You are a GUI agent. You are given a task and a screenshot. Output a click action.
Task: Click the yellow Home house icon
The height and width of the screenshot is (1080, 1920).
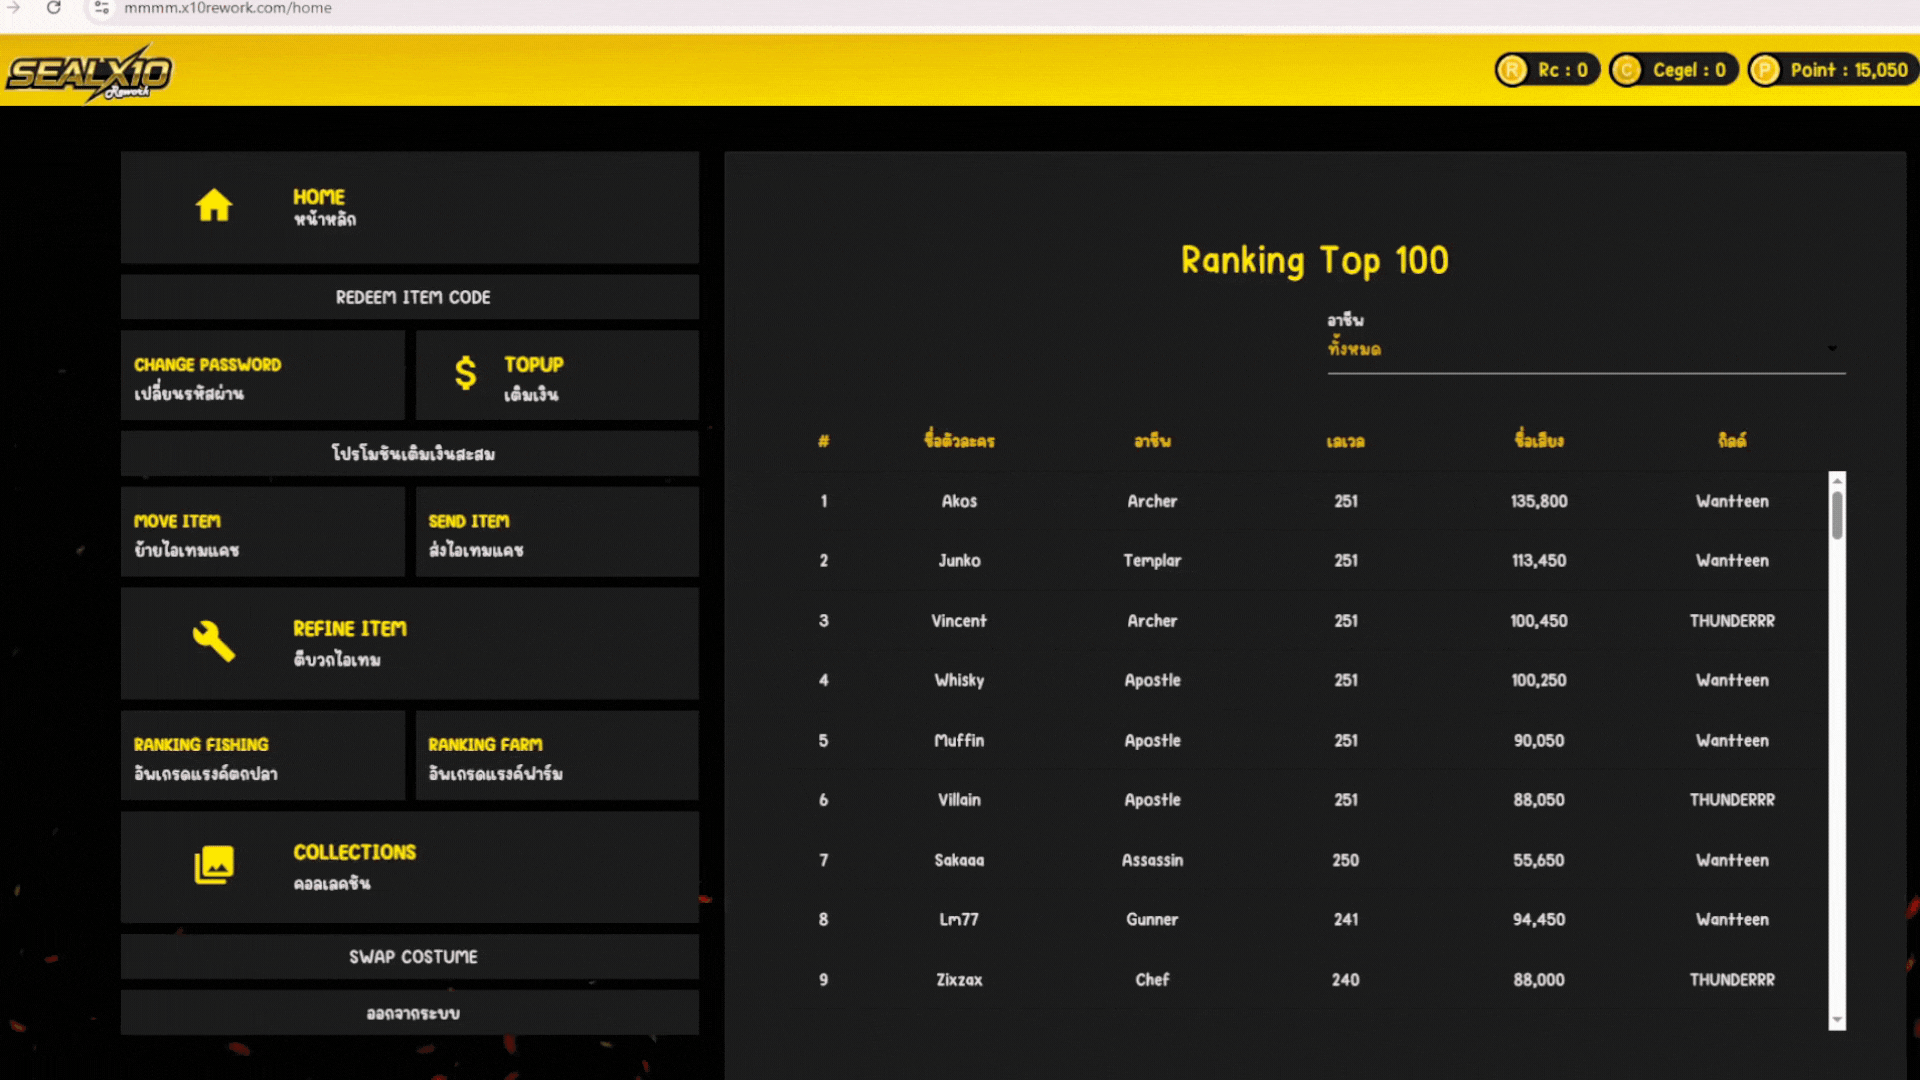[x=213, y=206]
